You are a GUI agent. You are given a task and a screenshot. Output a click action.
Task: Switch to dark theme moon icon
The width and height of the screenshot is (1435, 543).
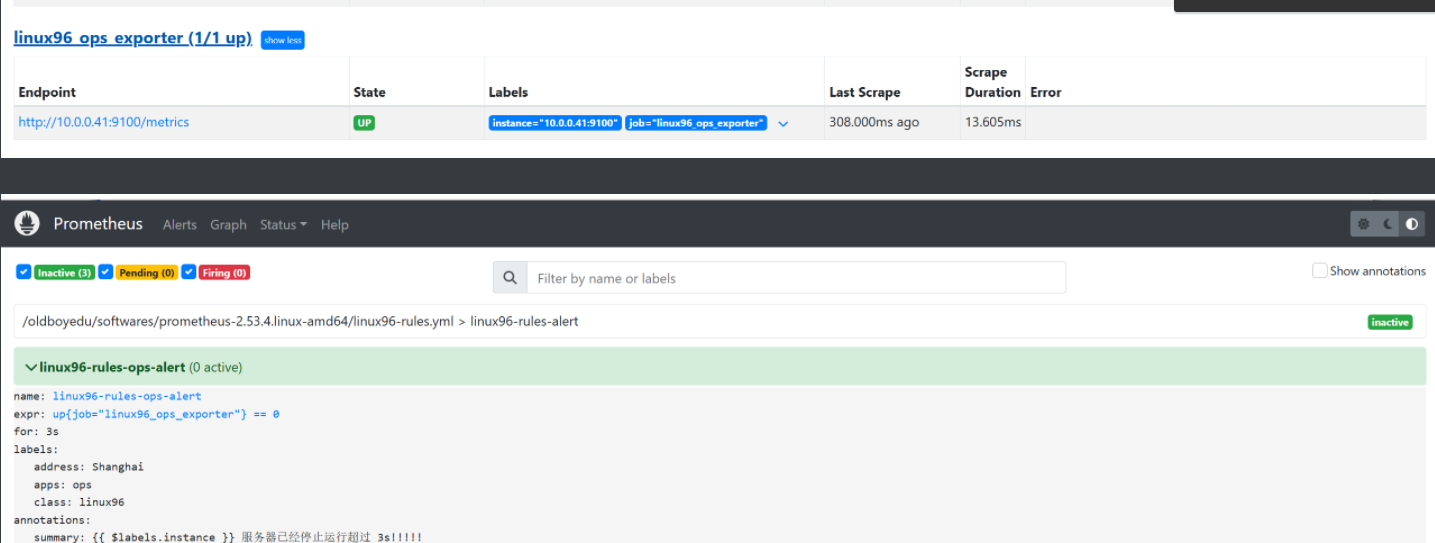click(1388, 224)
